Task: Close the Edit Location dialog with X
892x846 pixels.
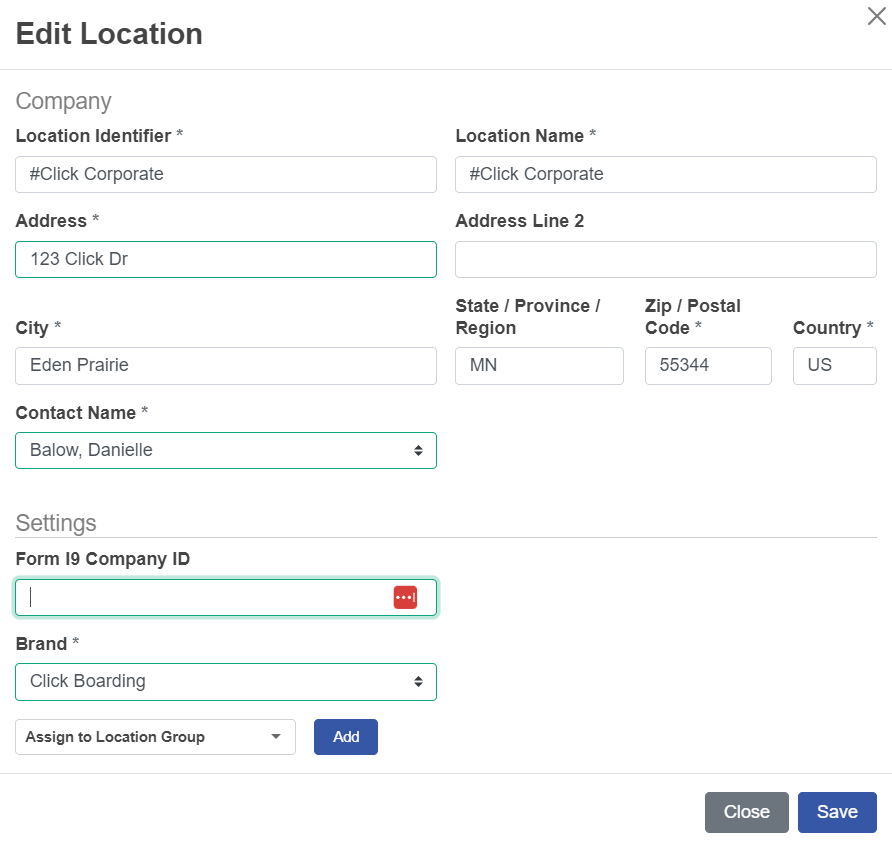Action: coord(876,16)
